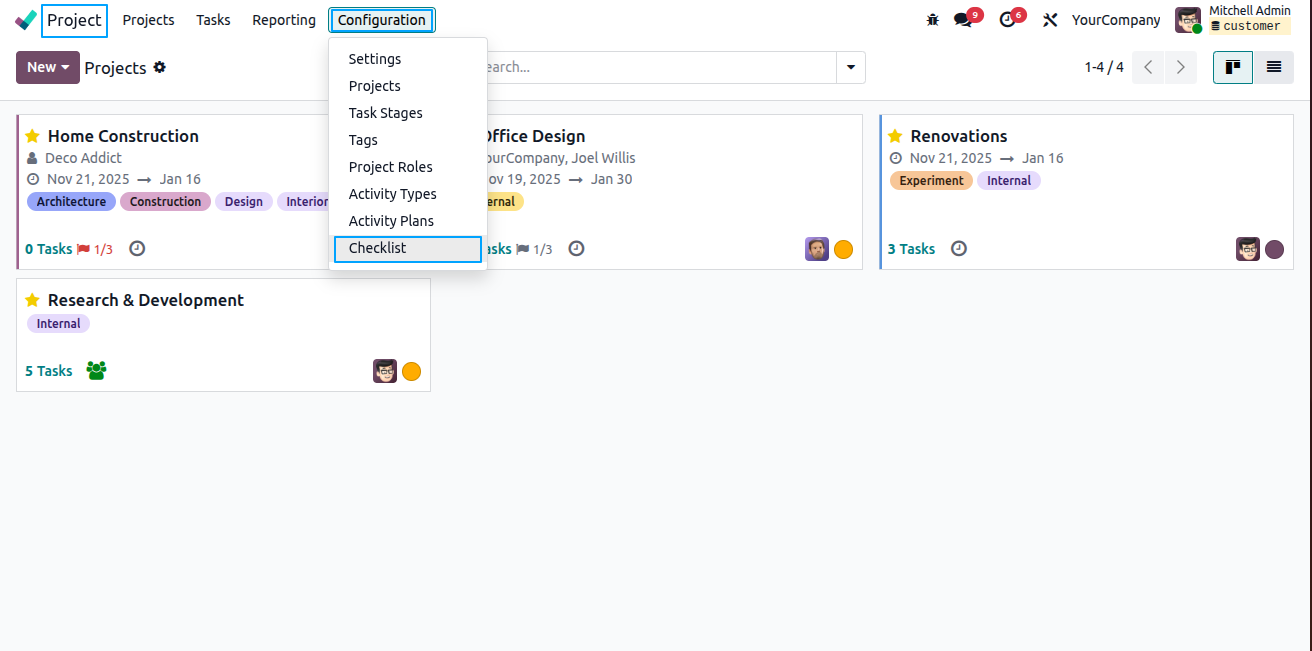
Task: Click the 0 Tasks link on Home Construction
Action: point(49,249)
